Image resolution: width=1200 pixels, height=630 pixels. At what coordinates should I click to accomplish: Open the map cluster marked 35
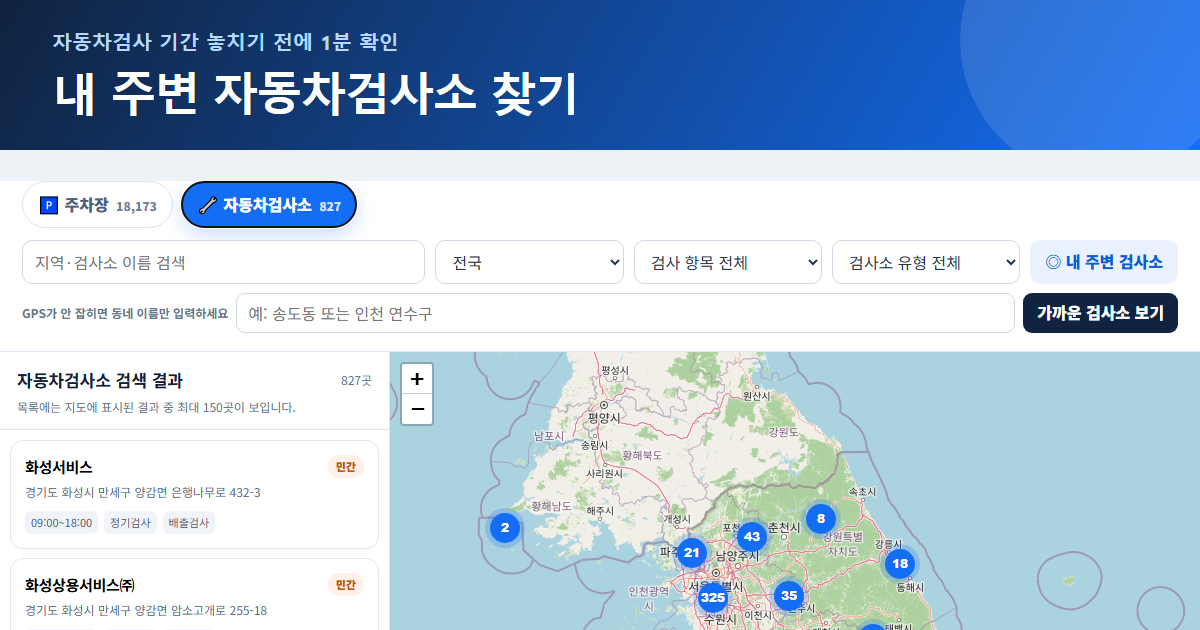[x=789, y=596]
